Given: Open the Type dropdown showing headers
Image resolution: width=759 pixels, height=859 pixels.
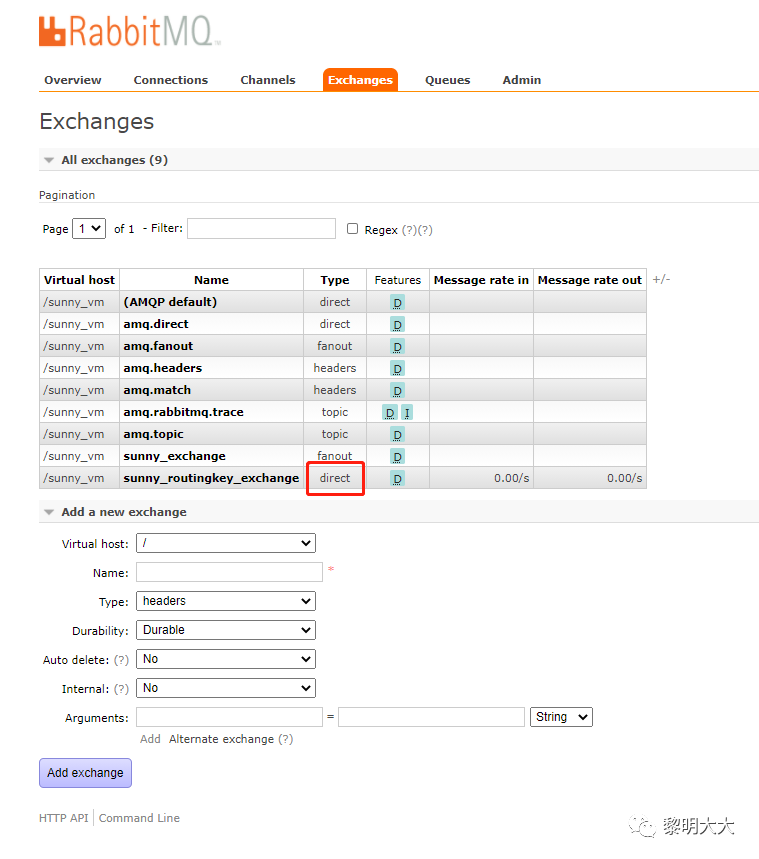Looking at the screenshot, I should tap(226, 601).
